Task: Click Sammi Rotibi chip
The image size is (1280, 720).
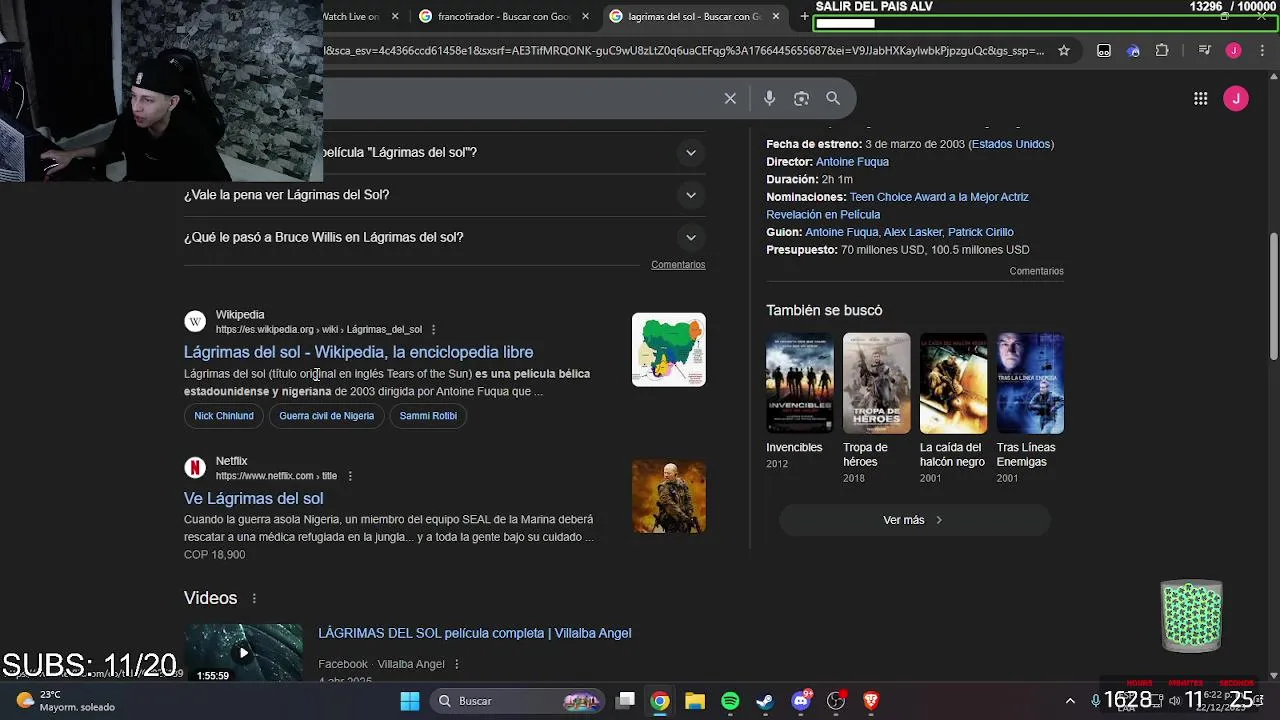Action: coord(428,416)
